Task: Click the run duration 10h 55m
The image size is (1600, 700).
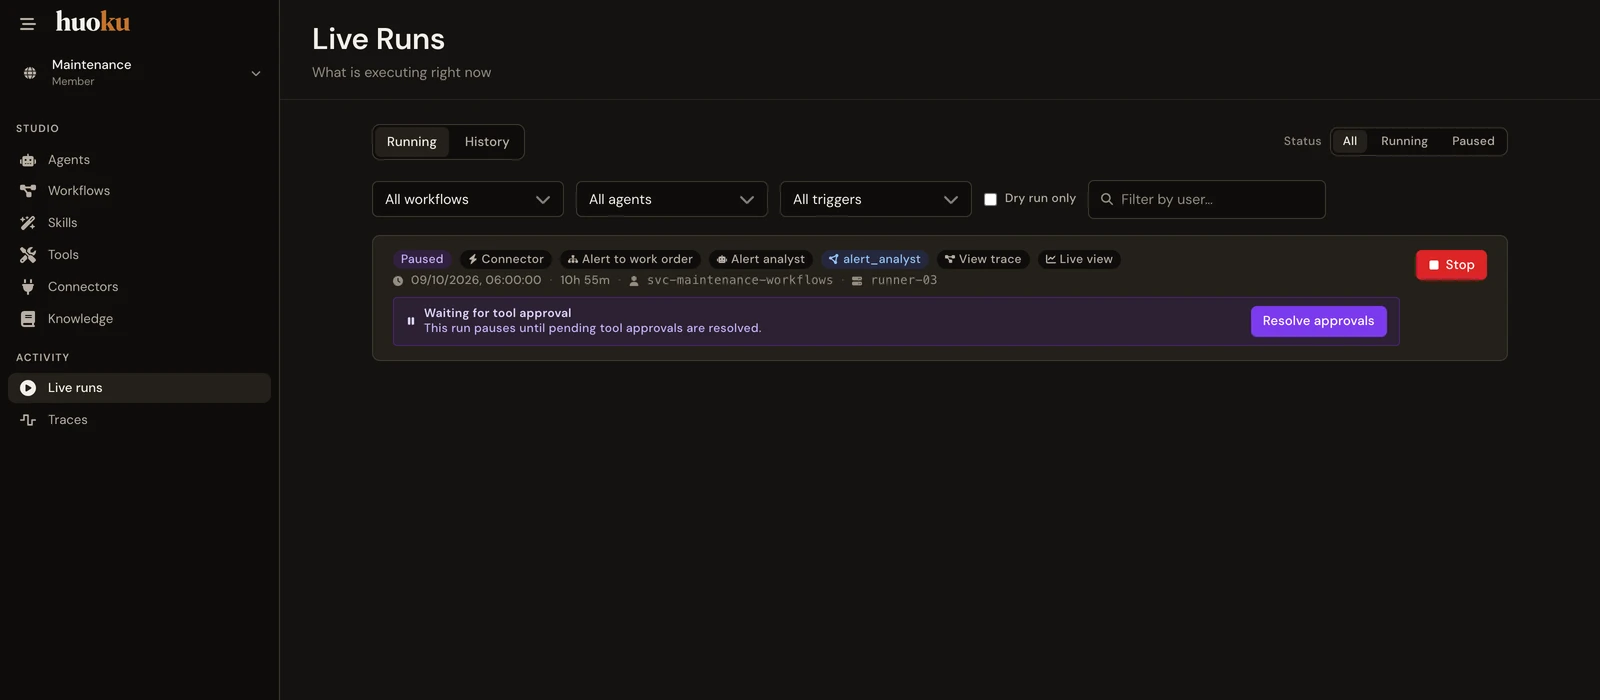Action: [x=585, y=280]
